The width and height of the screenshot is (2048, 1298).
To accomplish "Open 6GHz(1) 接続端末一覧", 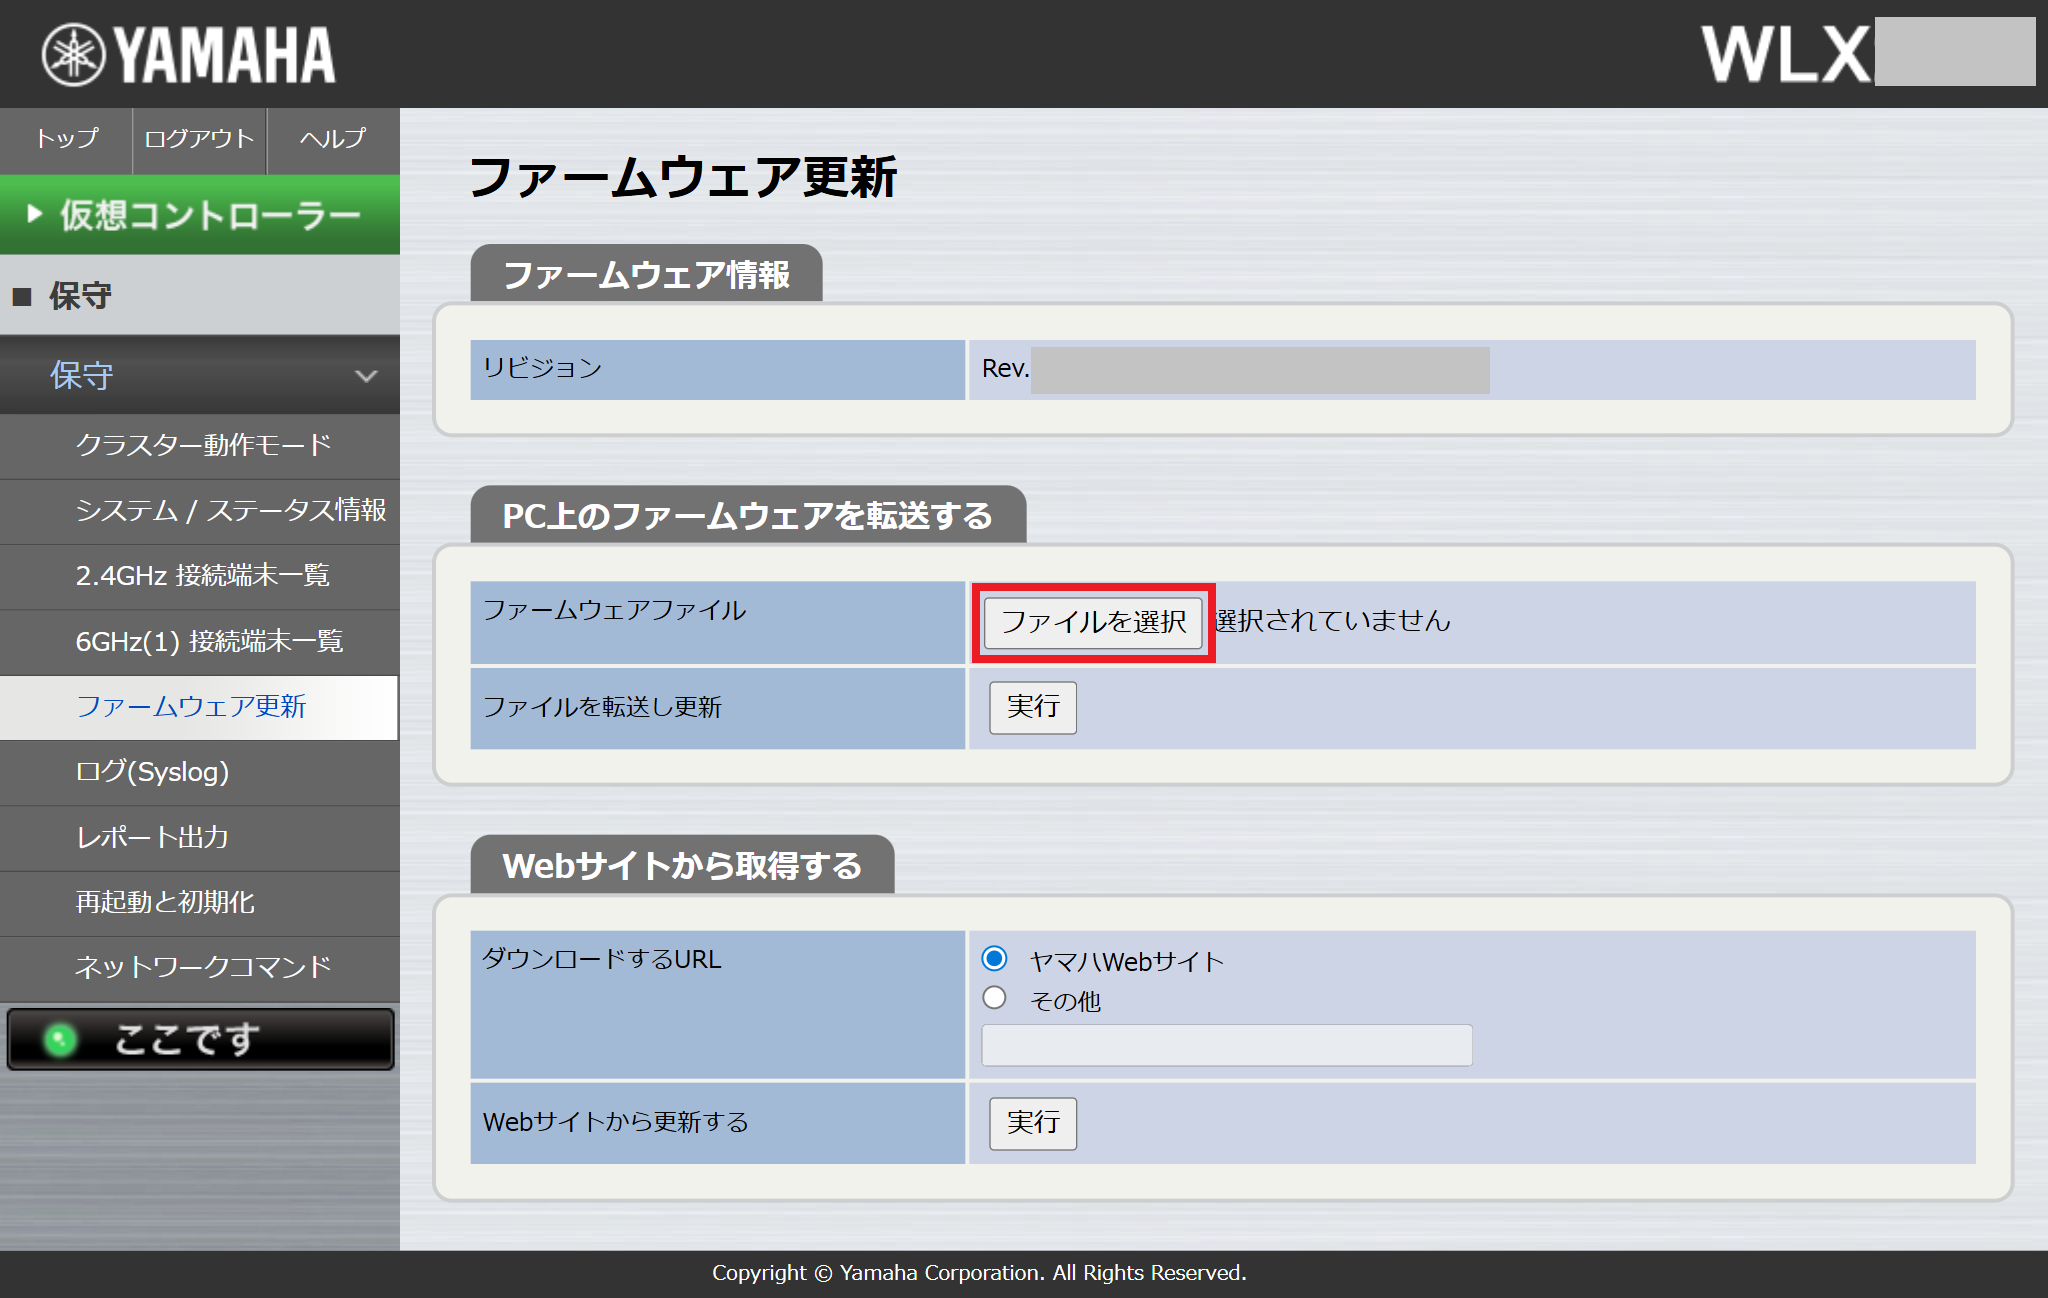I will click(200, 642).
